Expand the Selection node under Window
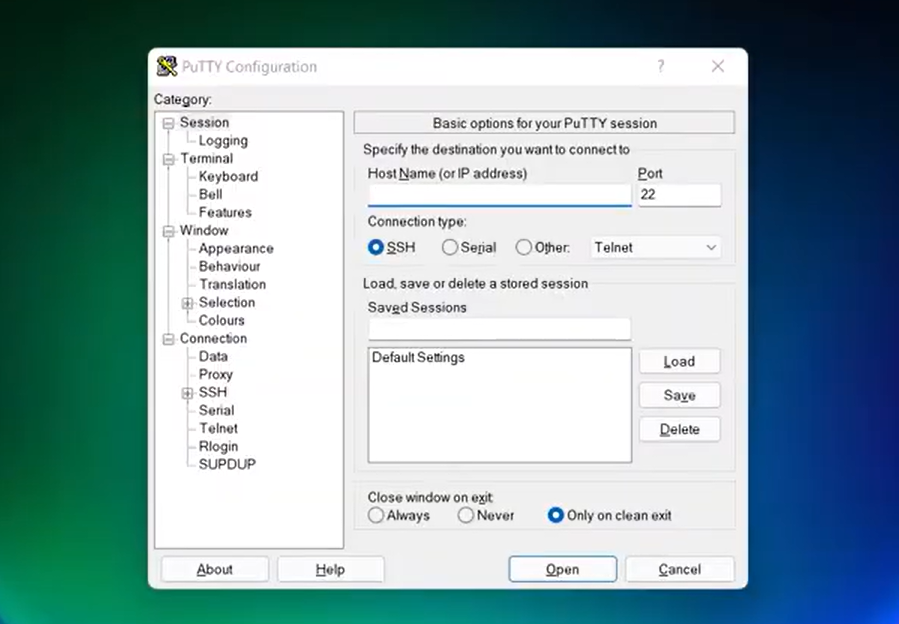This screenshot has height=624, width=899. pyautogui.click(x=187, y=303)
